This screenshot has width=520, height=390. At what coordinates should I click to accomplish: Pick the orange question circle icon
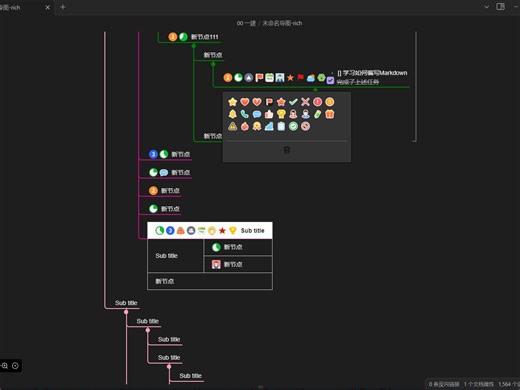pos(330,102)
